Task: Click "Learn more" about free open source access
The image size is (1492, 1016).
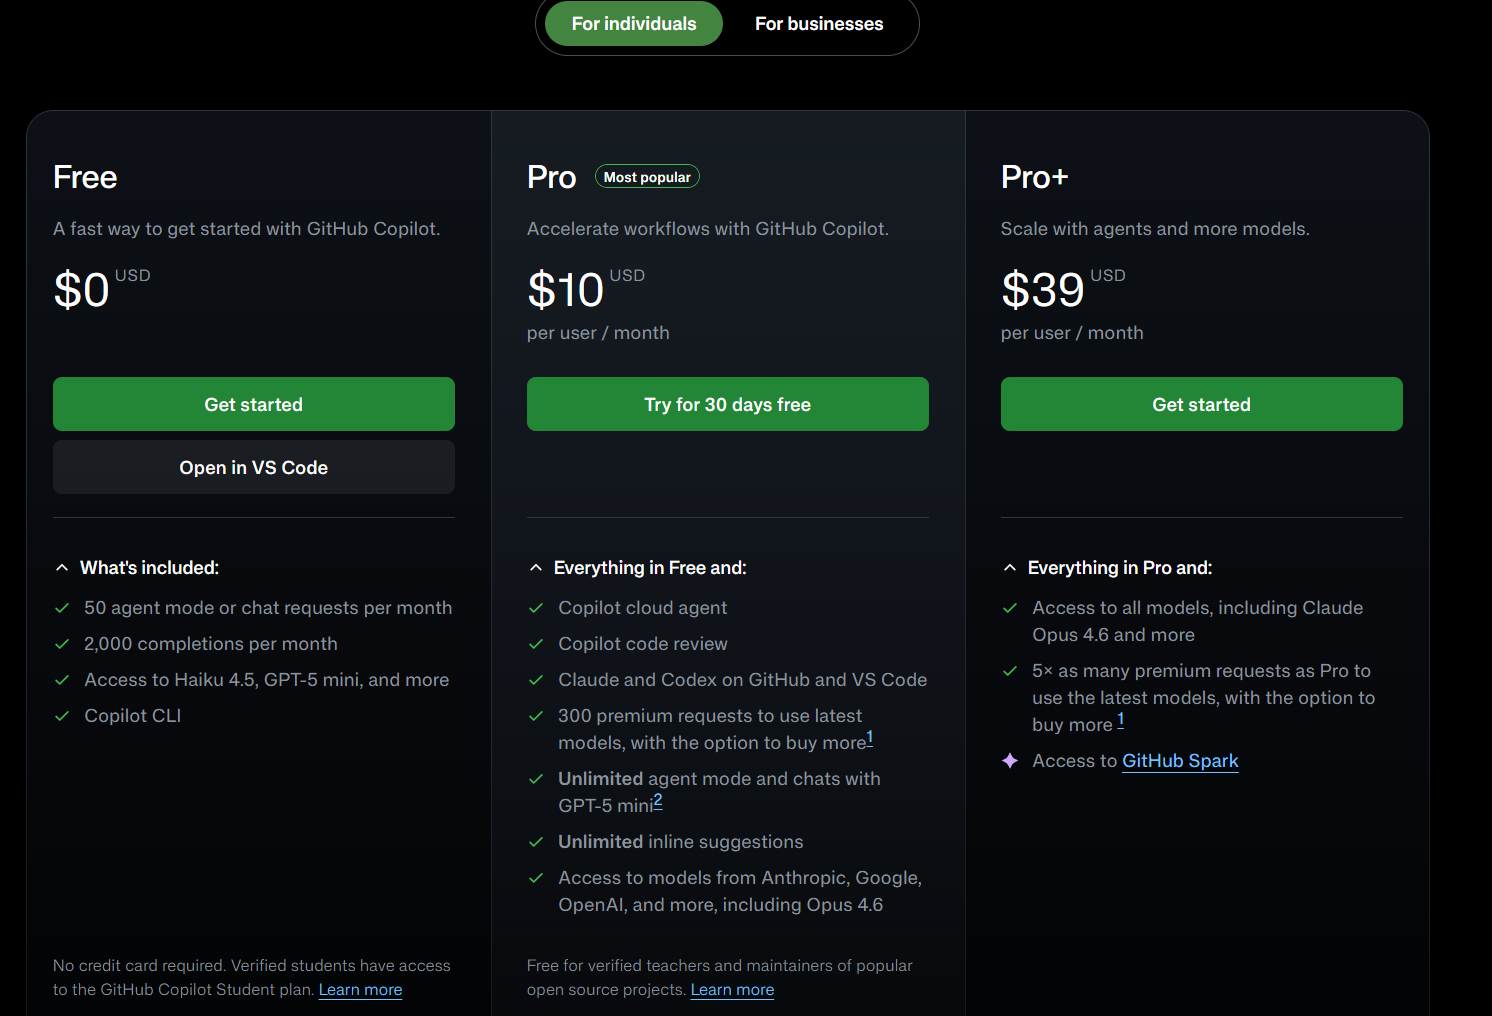Action: coord(732,989)
